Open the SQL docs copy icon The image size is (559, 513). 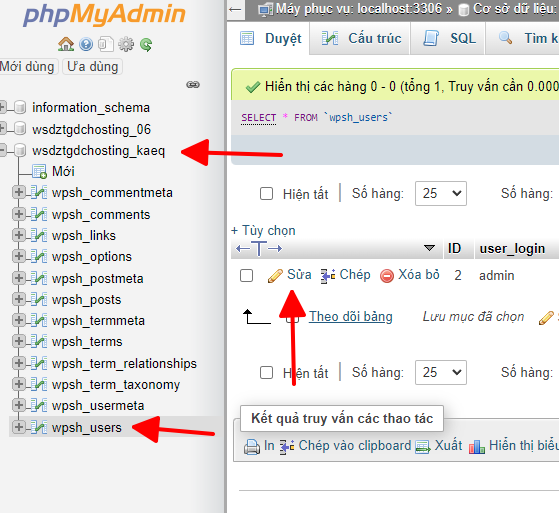pos(106,44)
